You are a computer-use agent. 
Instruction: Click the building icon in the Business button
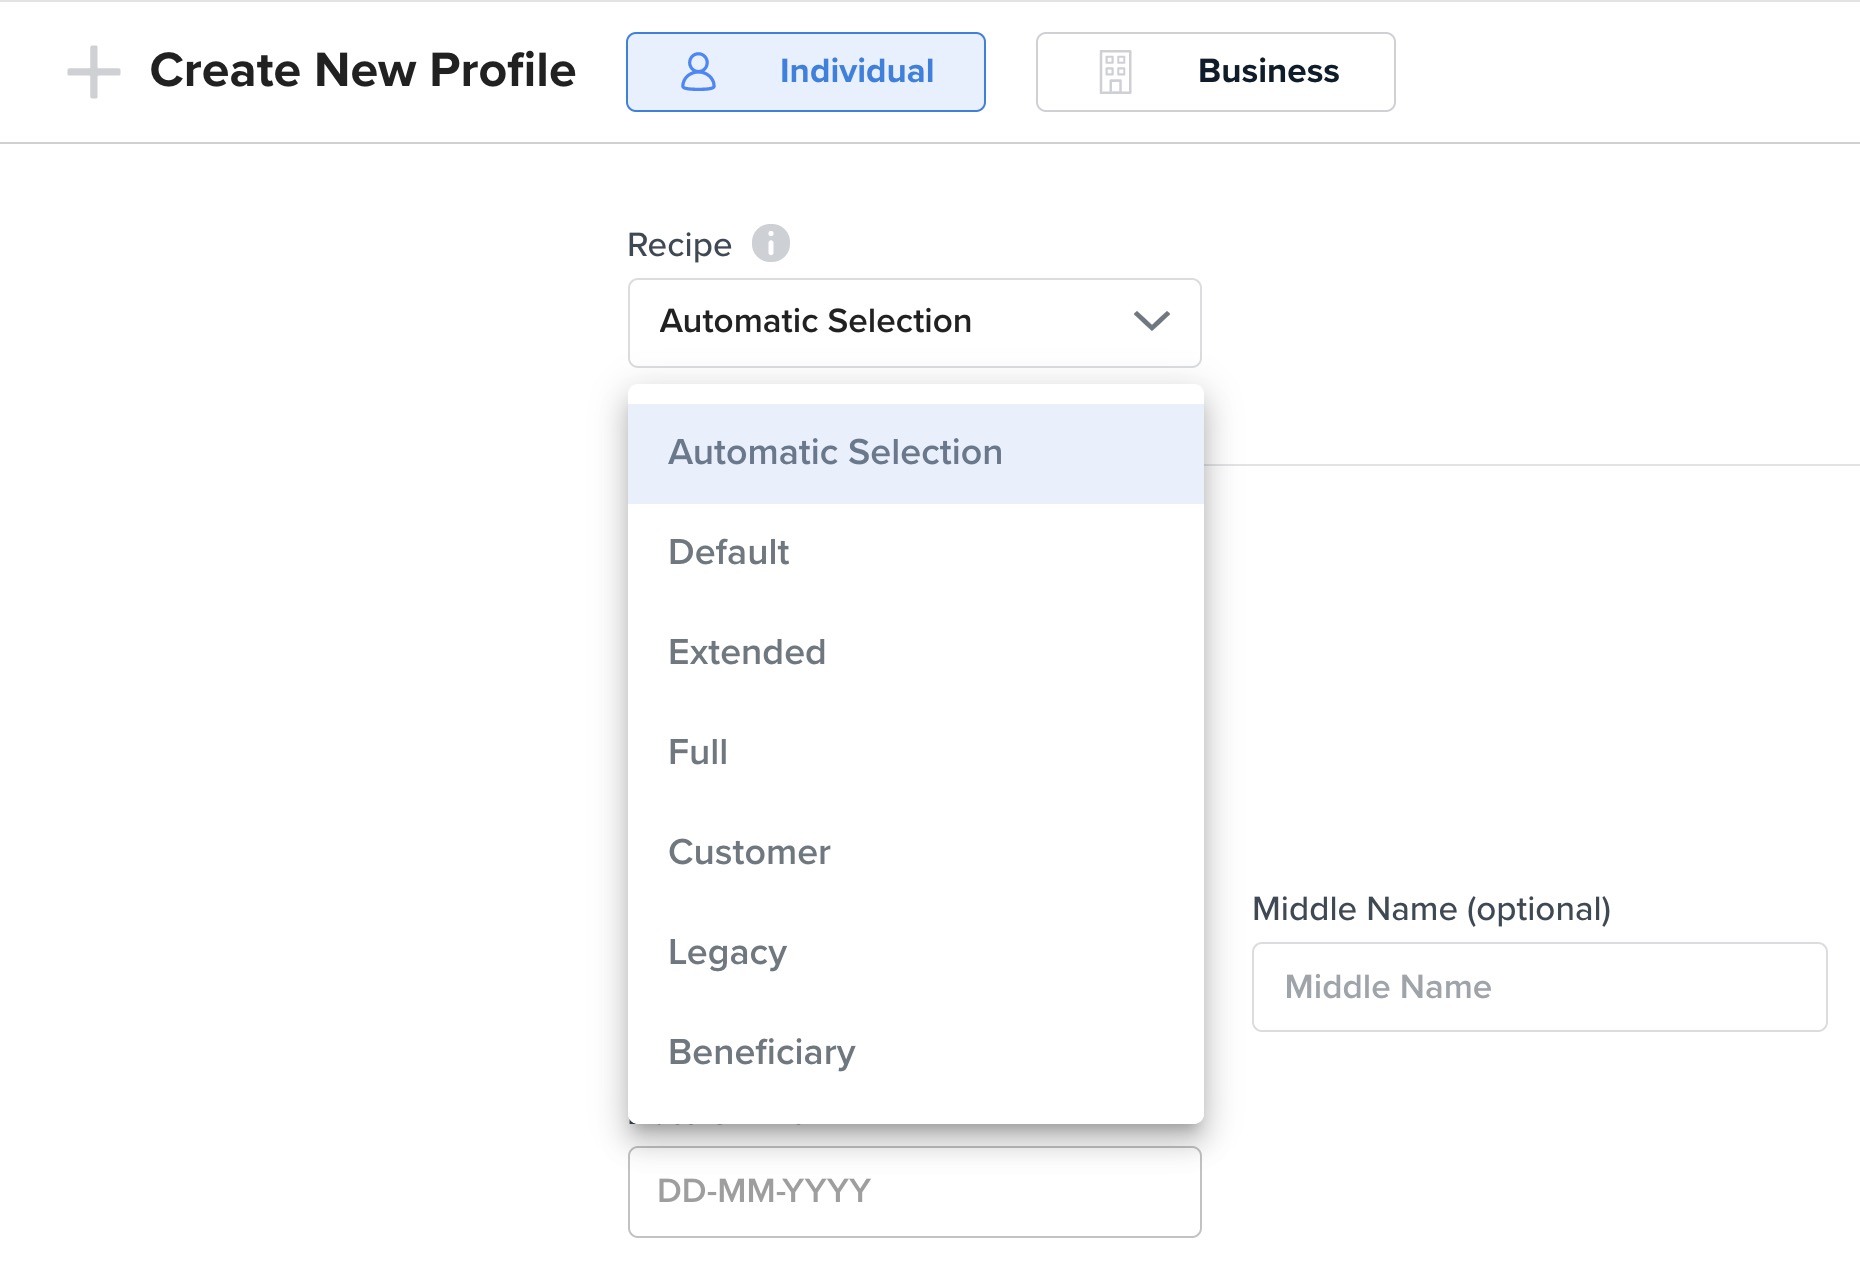(1115, 72)
